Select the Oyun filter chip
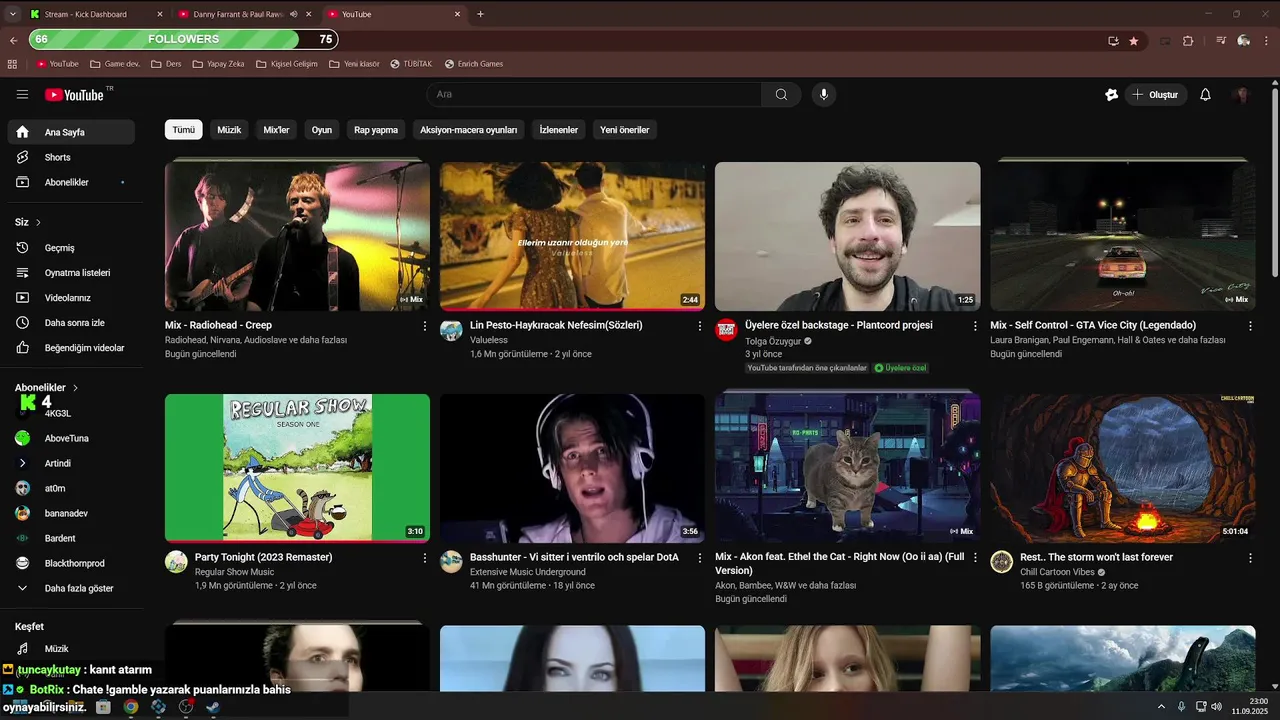Screen dimensions: 1280x720 tap(321, 130)
